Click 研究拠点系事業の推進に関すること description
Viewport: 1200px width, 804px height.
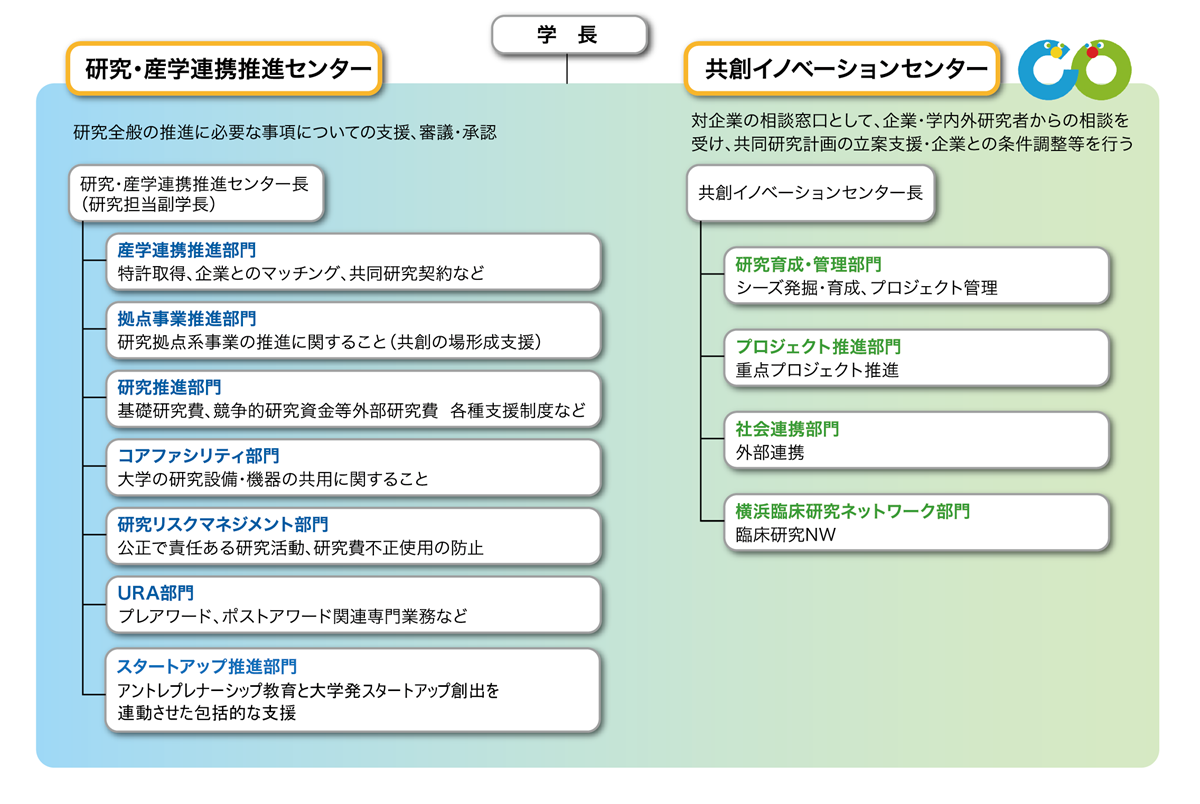330,342
